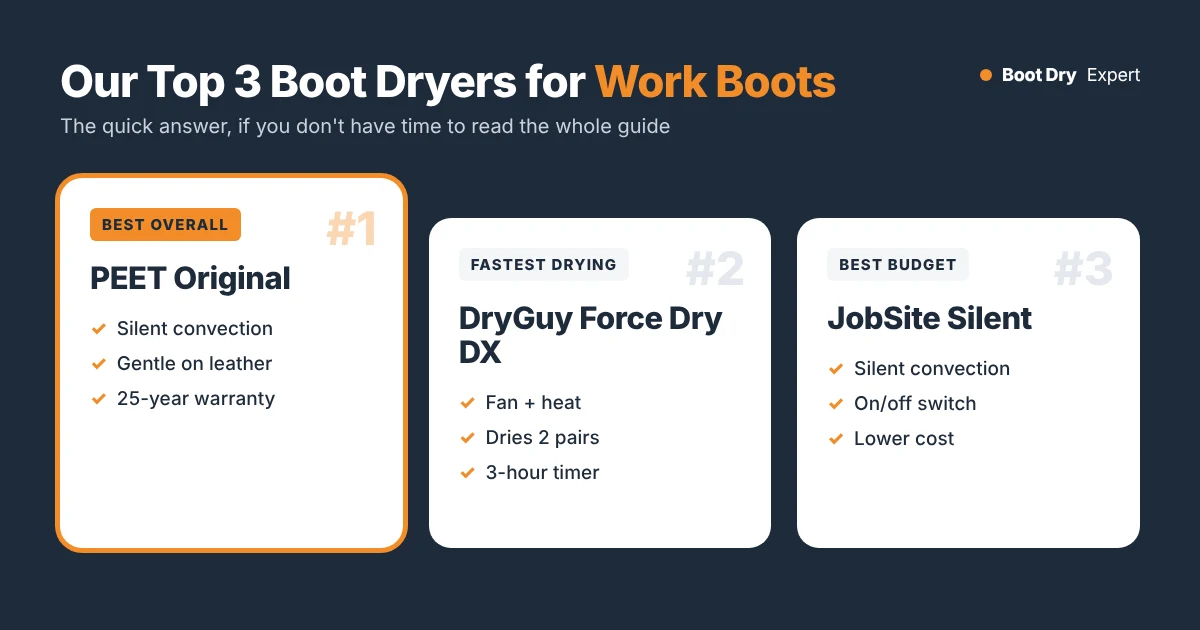Click the Dries 2 pairs feature text
1200x630 pixels.
tap(542, 437)
